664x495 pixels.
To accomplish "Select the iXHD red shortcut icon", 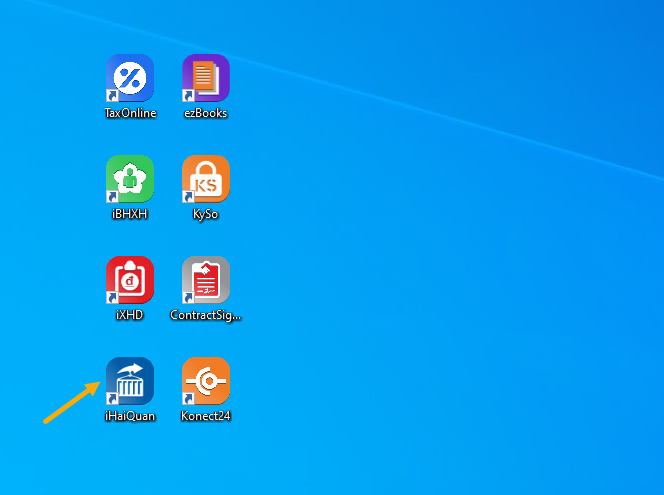I will pos(130,279).
